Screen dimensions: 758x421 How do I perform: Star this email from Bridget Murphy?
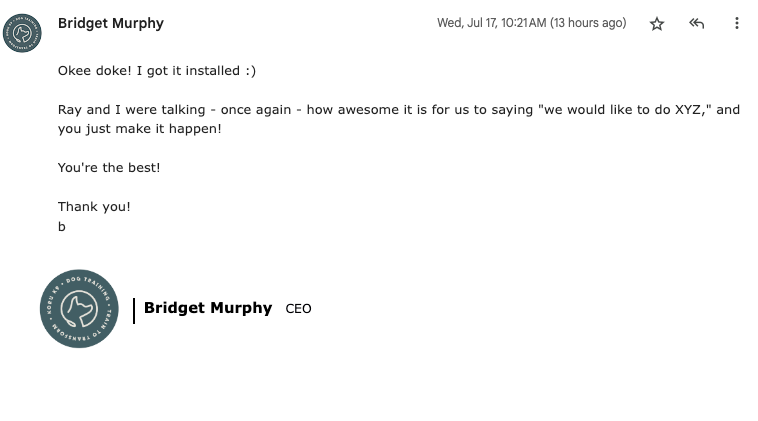[x=657, y=24]
